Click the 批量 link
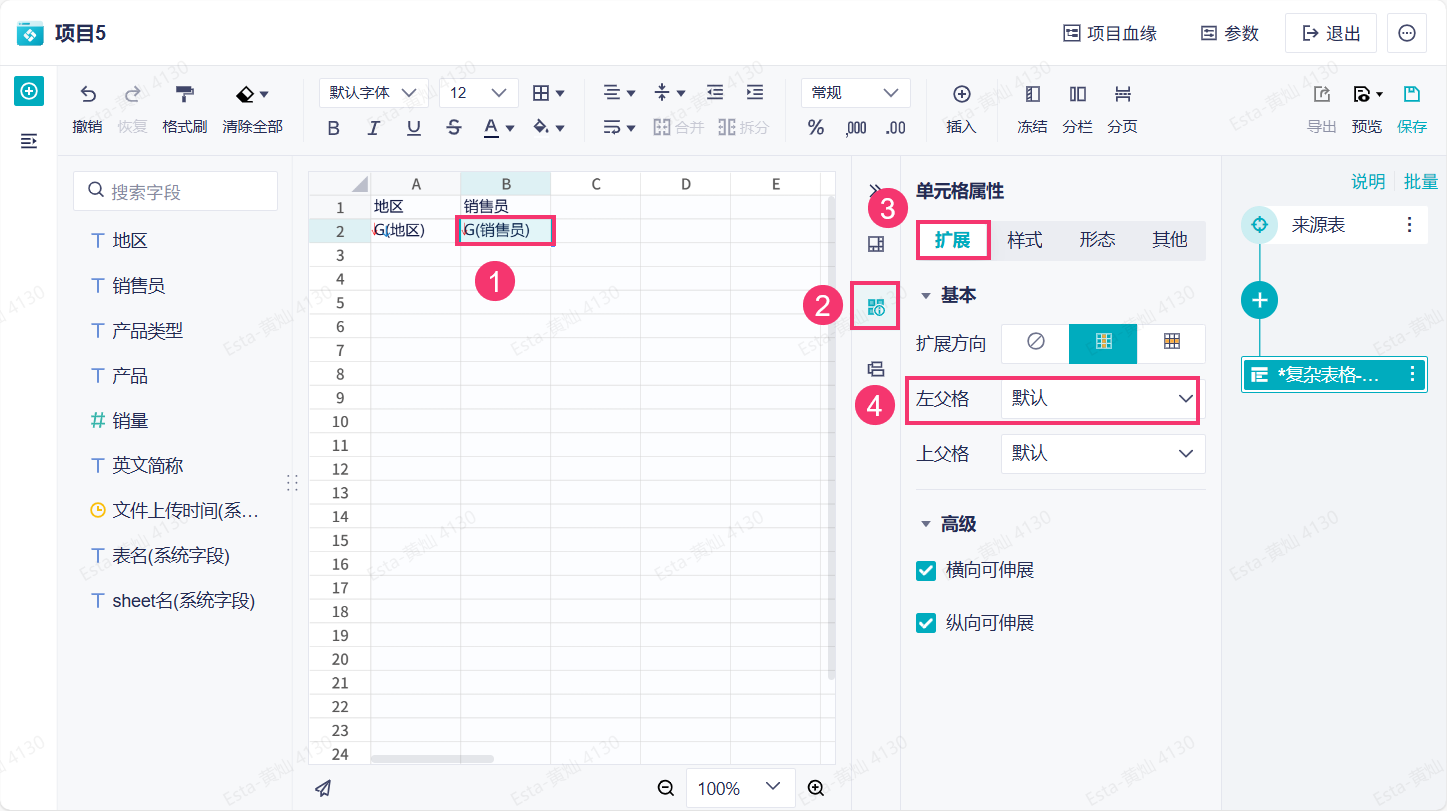This screenshot has height=811, width=1447. coord(1421,181)
